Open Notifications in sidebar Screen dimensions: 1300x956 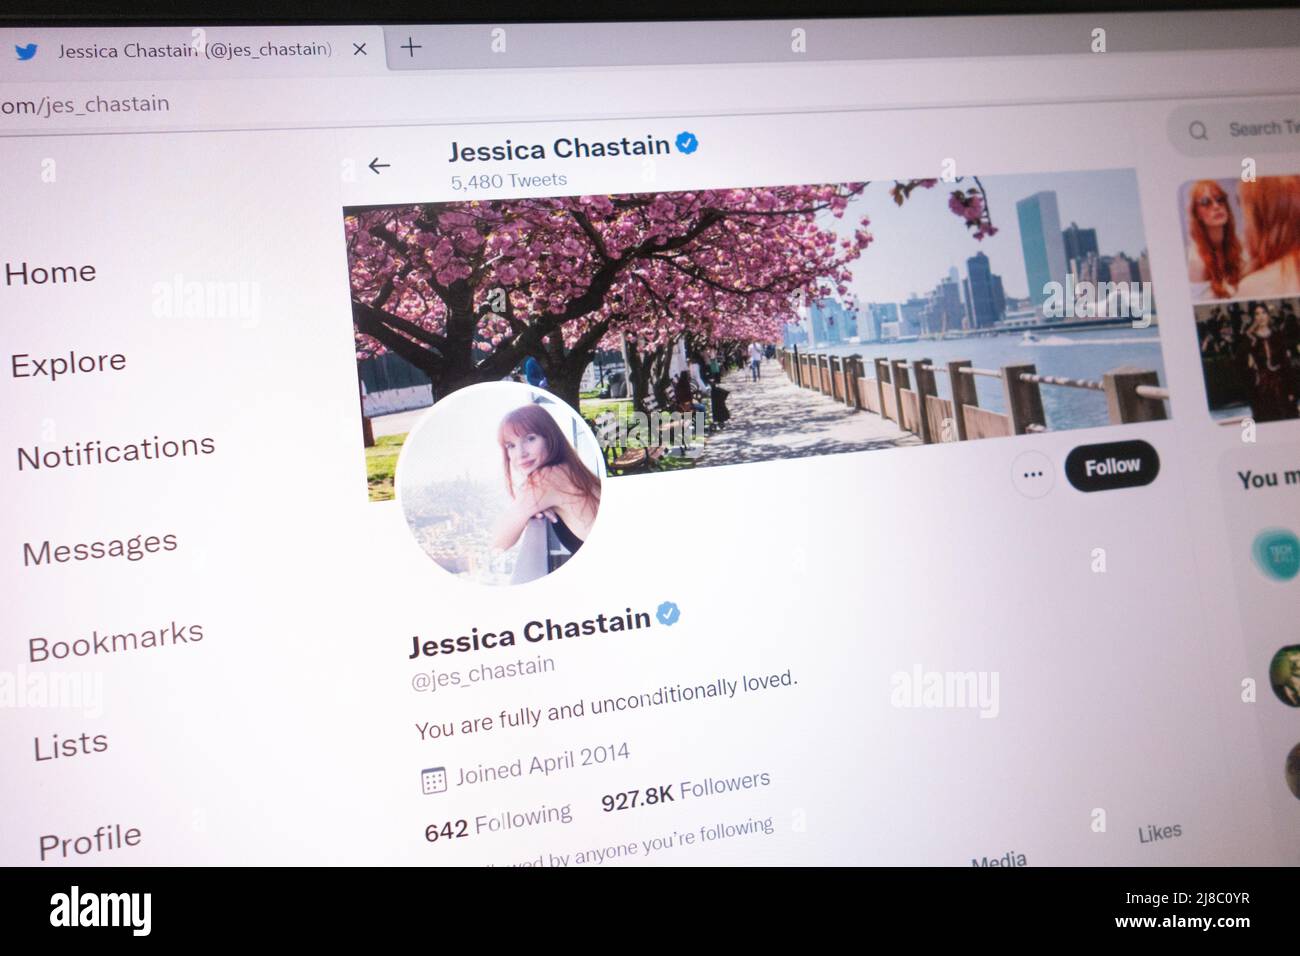pos(116,452)
